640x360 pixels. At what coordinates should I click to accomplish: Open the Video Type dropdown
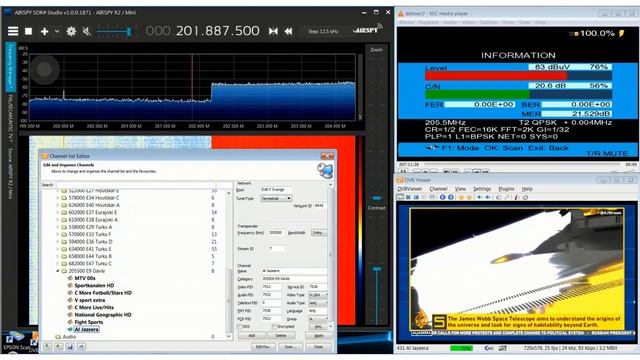[318, 295]
